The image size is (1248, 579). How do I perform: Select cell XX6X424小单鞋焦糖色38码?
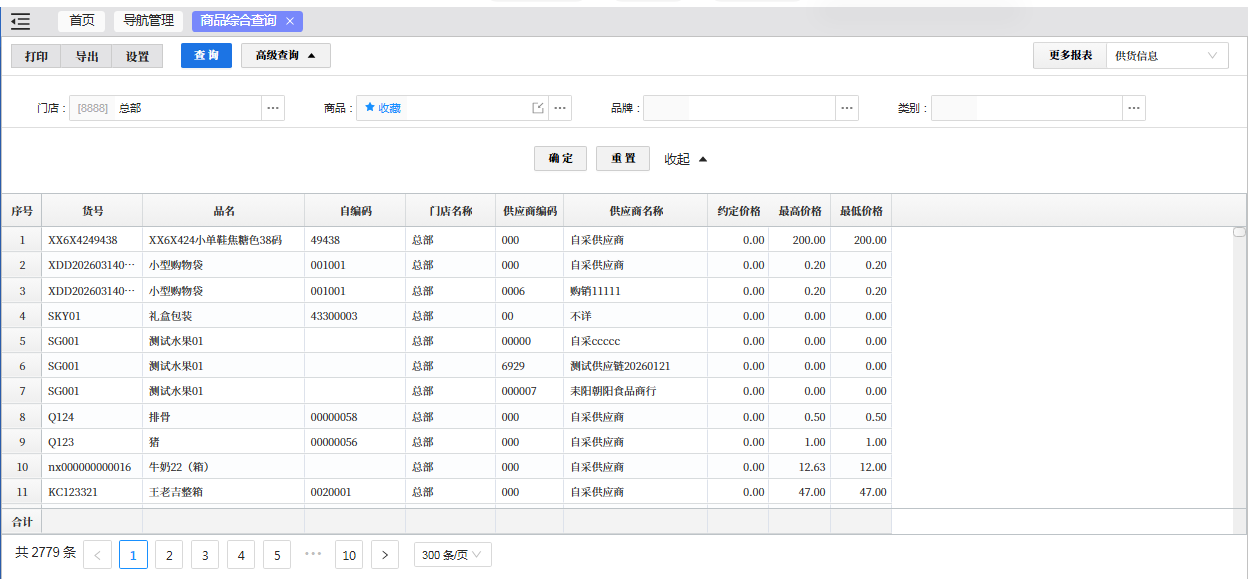pyautogui.click(x=224, y=240)
